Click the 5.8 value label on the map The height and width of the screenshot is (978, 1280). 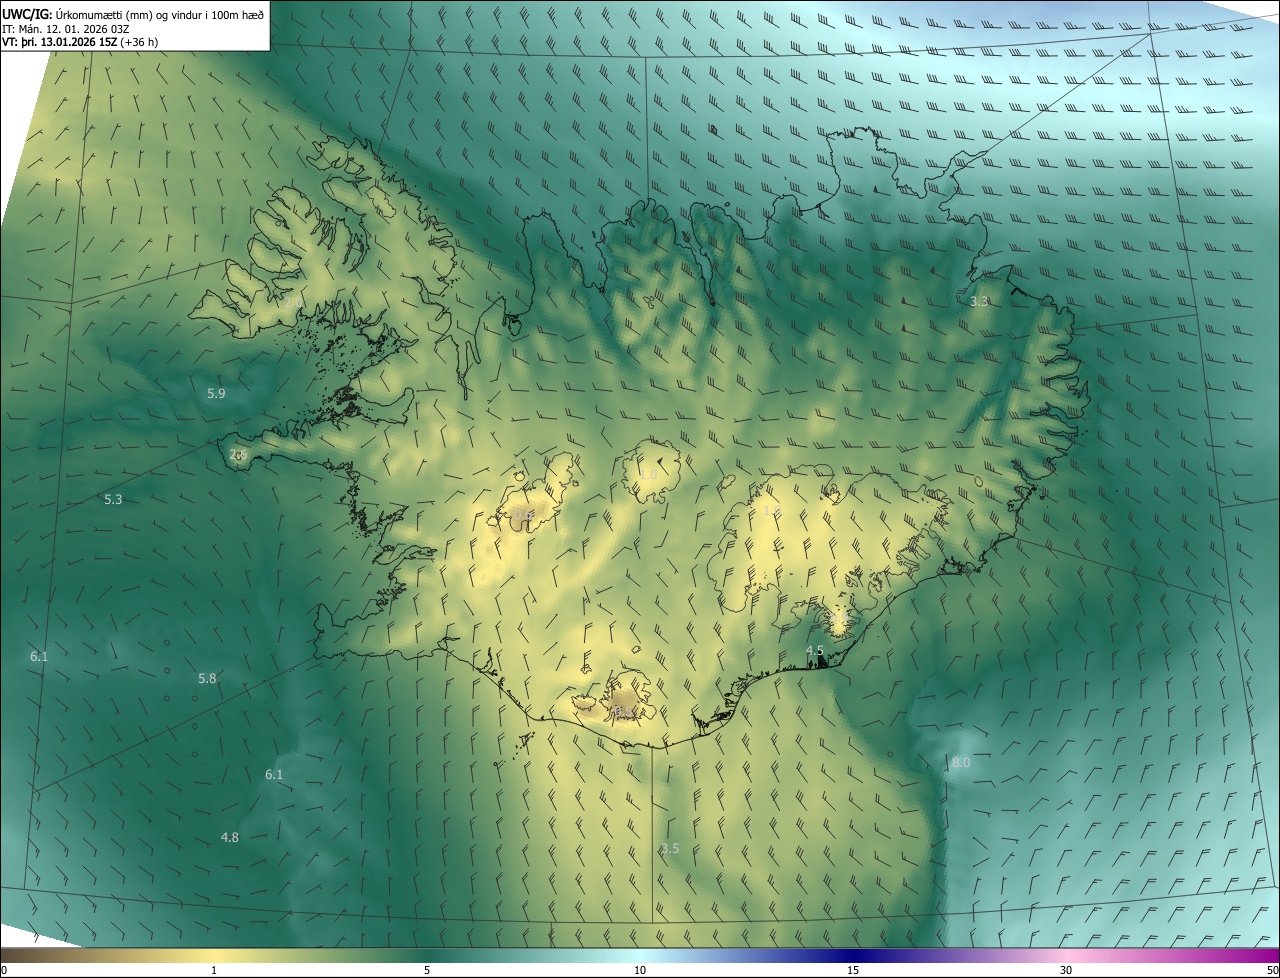[x=207, y=678]
